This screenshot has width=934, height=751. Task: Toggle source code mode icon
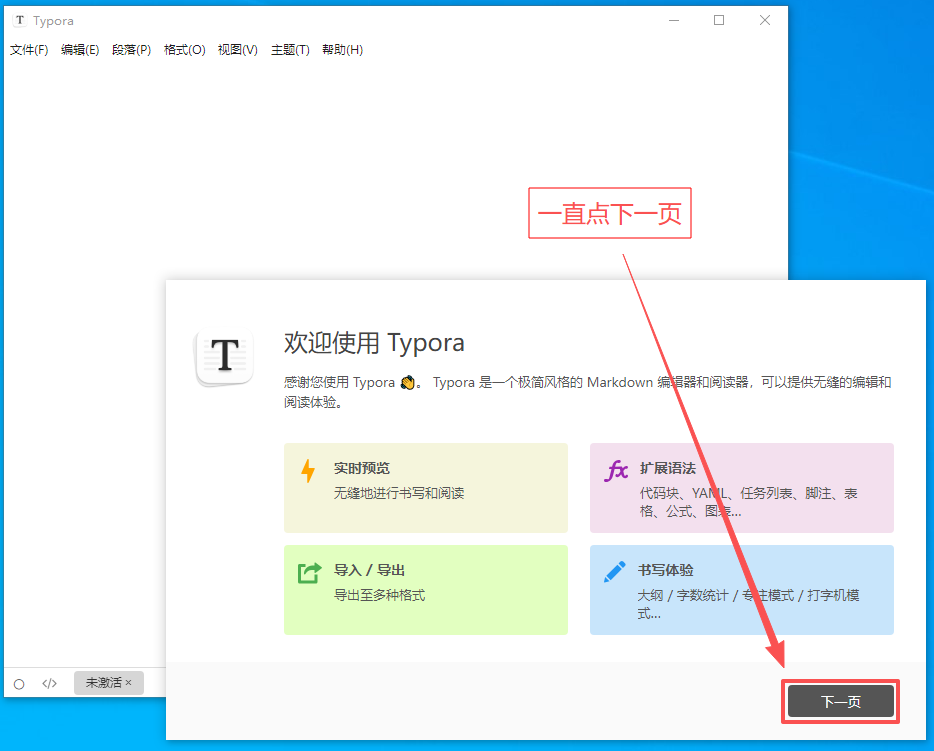click(49, 683)
